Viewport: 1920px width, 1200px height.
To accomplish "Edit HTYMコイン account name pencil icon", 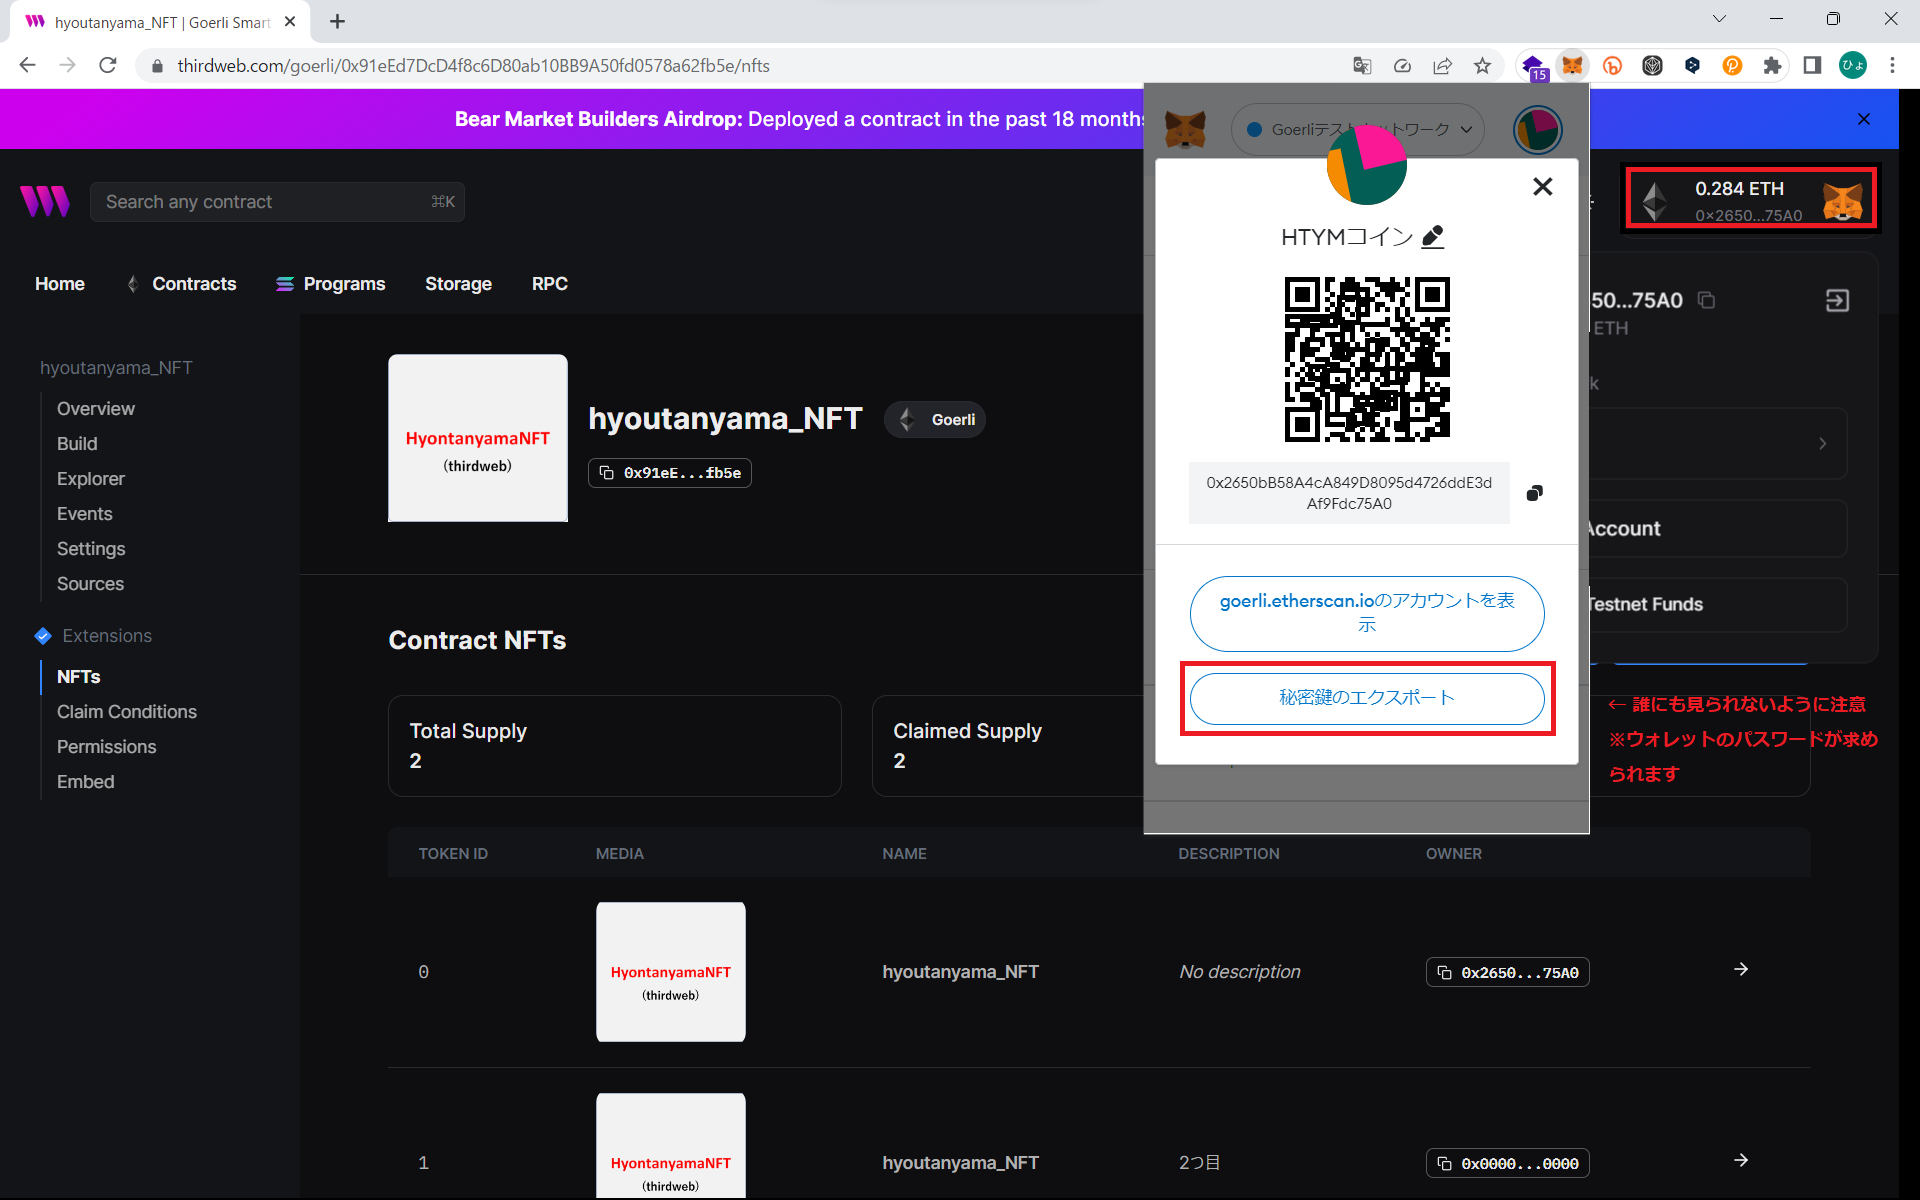I will (1433, 237).
